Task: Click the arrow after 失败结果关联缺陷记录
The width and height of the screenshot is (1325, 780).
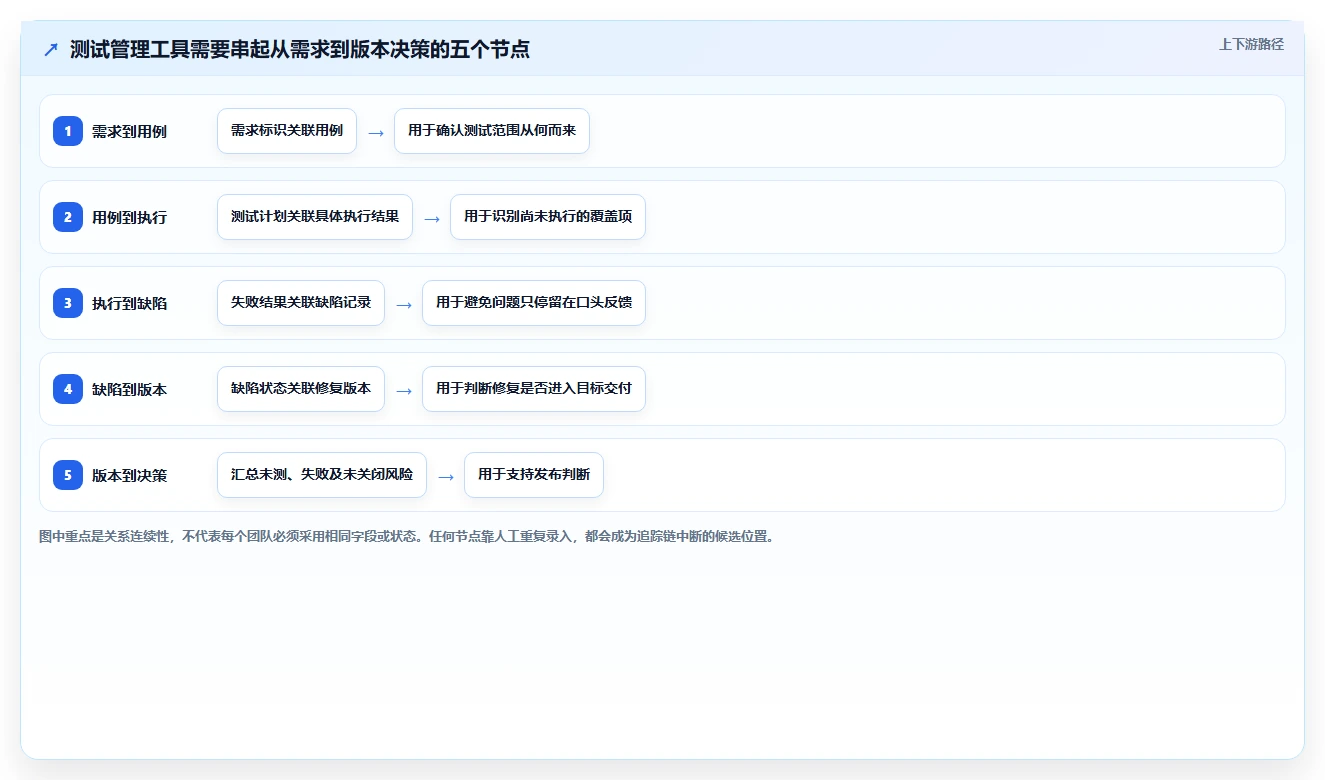Action: [x=404, y=304]
